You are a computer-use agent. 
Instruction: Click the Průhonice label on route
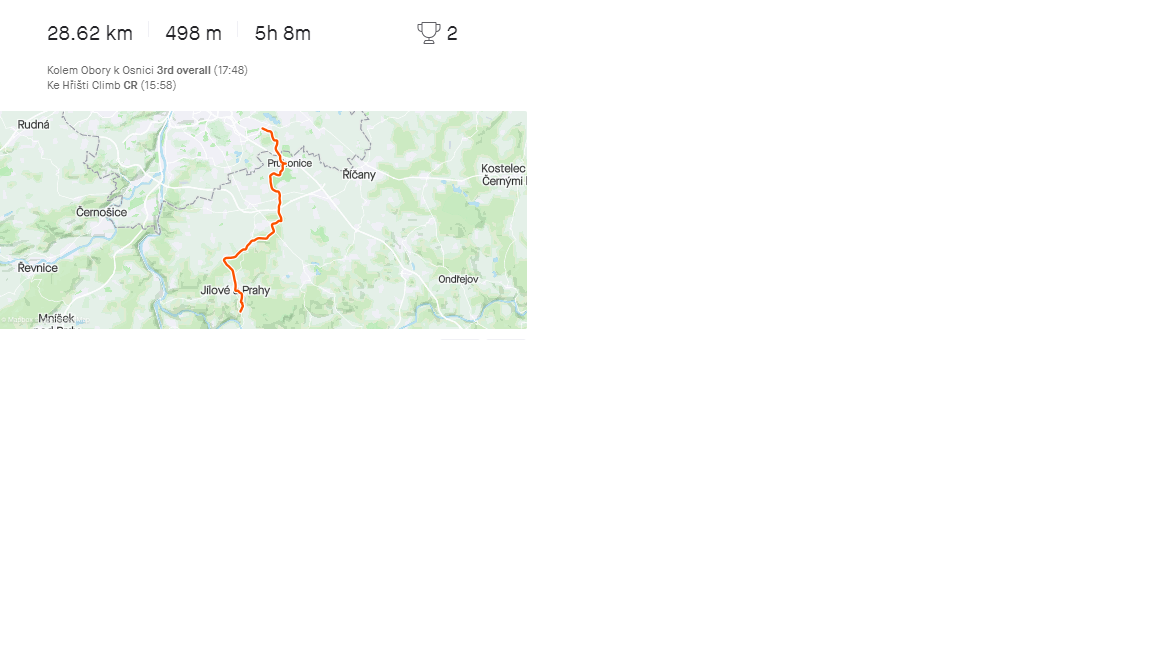[x=289, y=164]
